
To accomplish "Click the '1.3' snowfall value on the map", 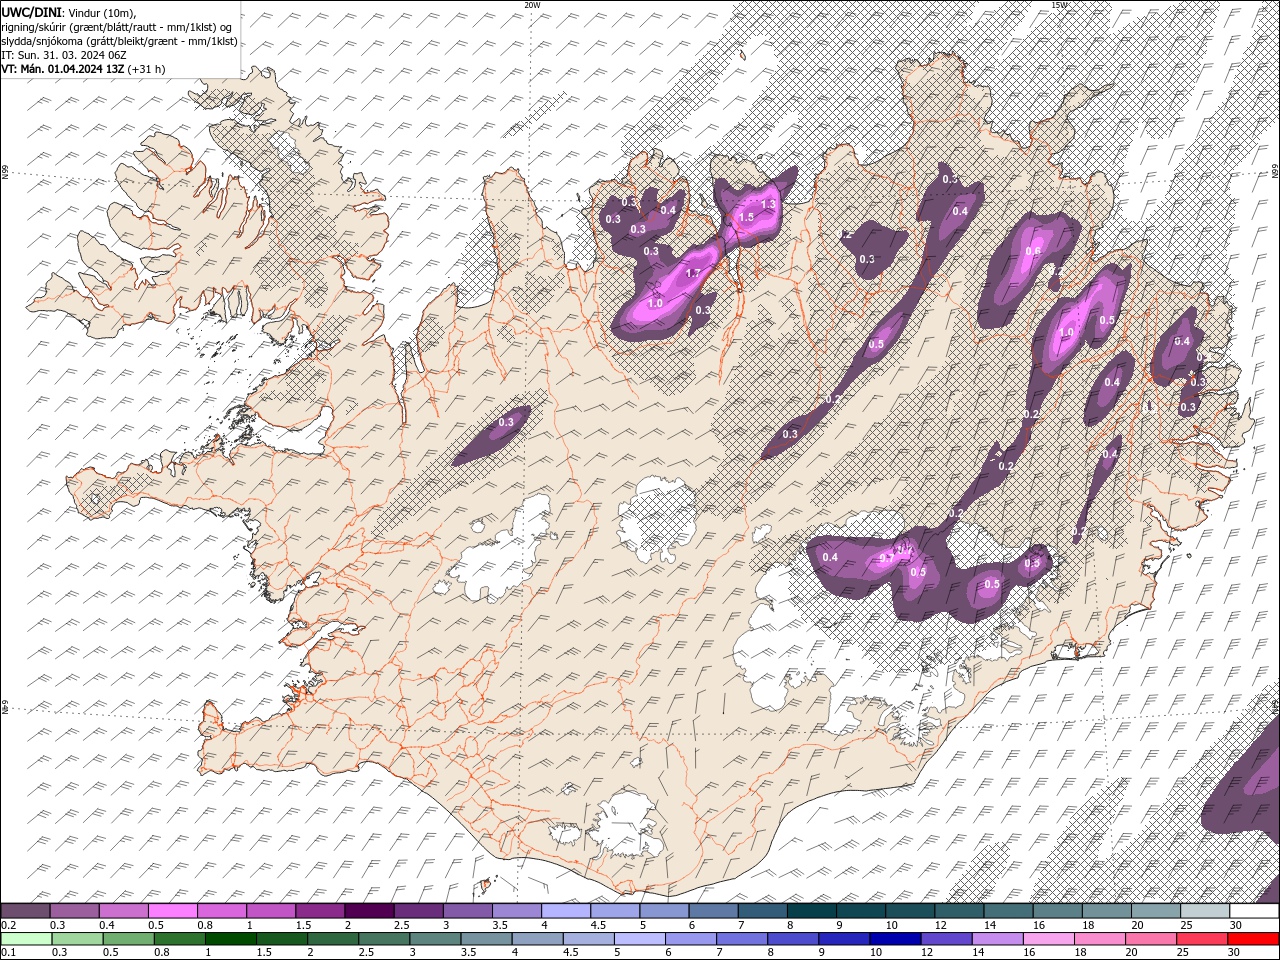I will click(x=768, y=204).
